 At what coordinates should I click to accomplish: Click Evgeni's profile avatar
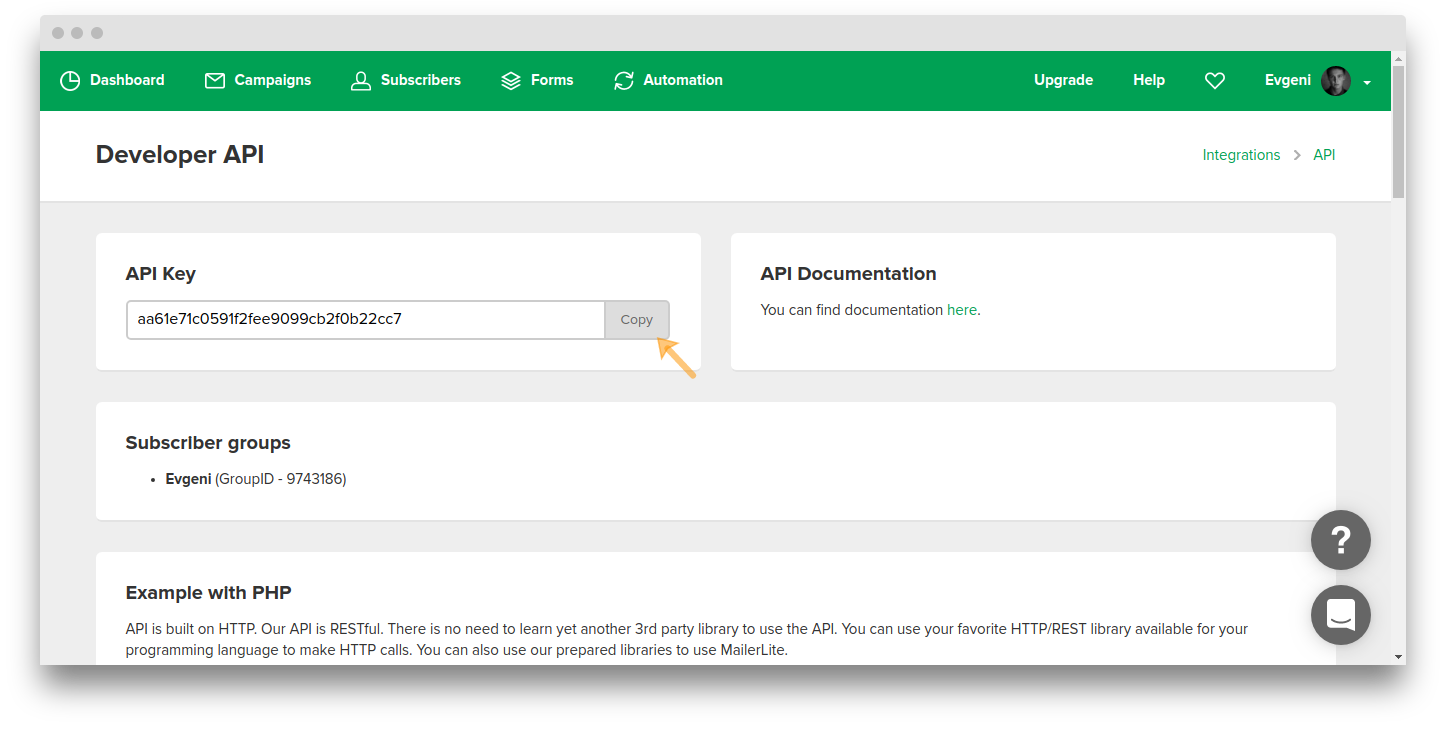click(1336, 80)
